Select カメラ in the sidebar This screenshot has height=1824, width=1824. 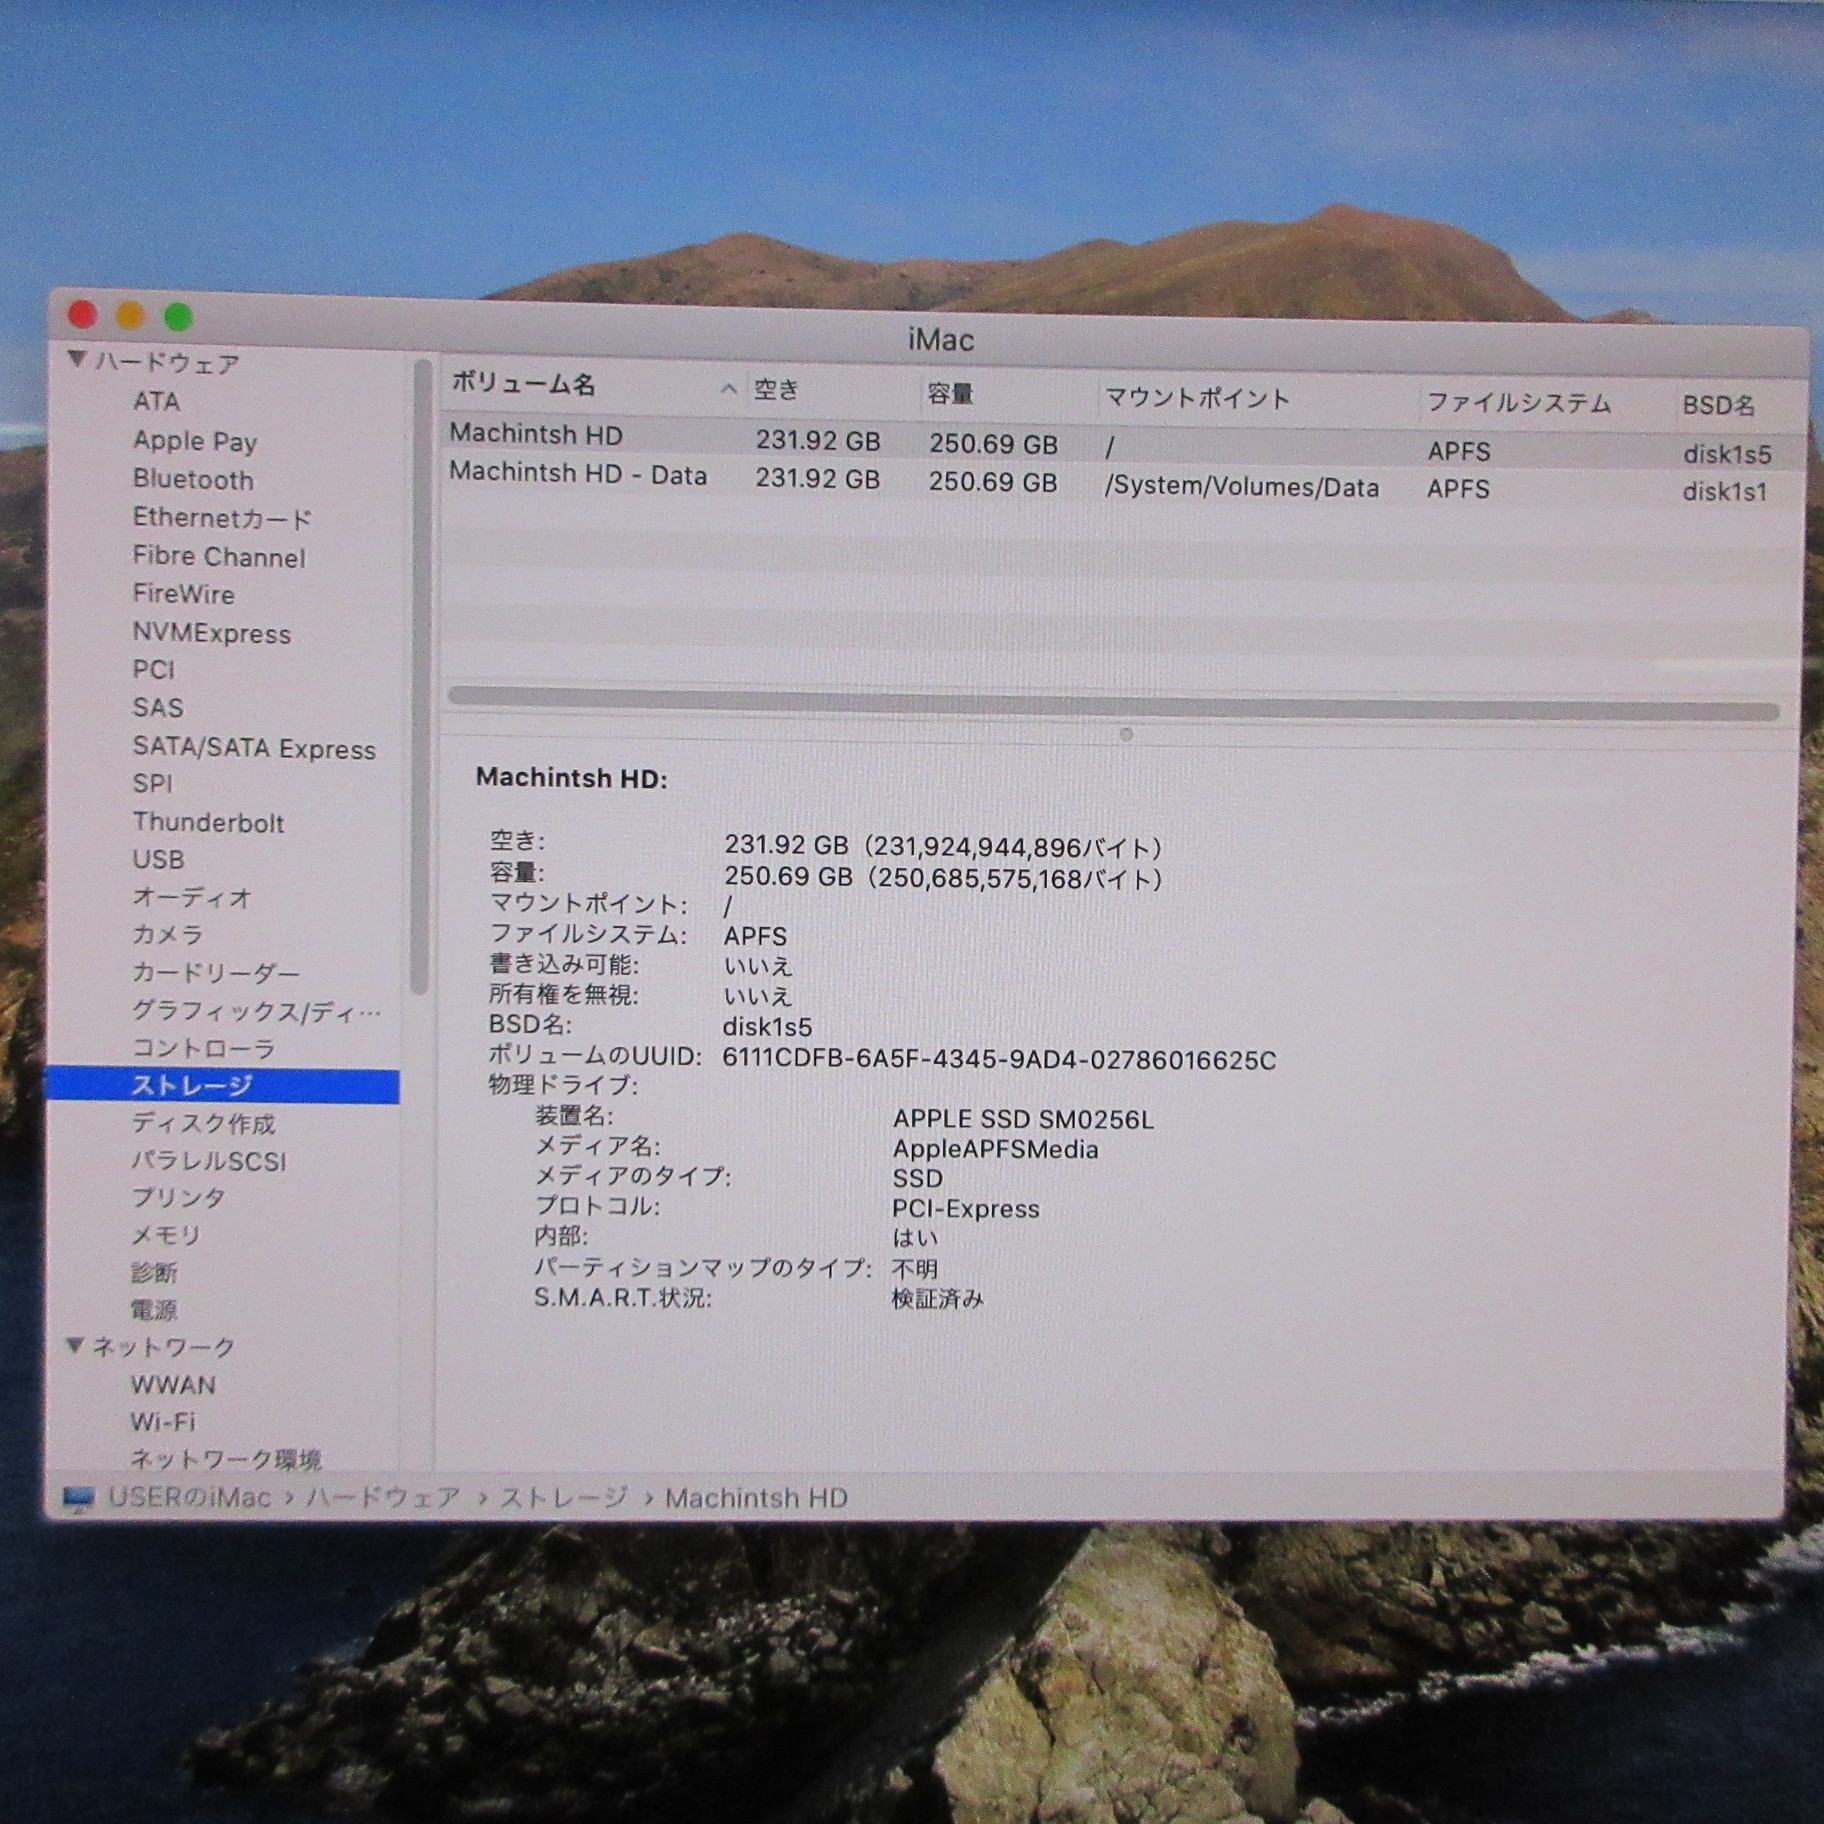pyautogui.click(x=168, y=935)
